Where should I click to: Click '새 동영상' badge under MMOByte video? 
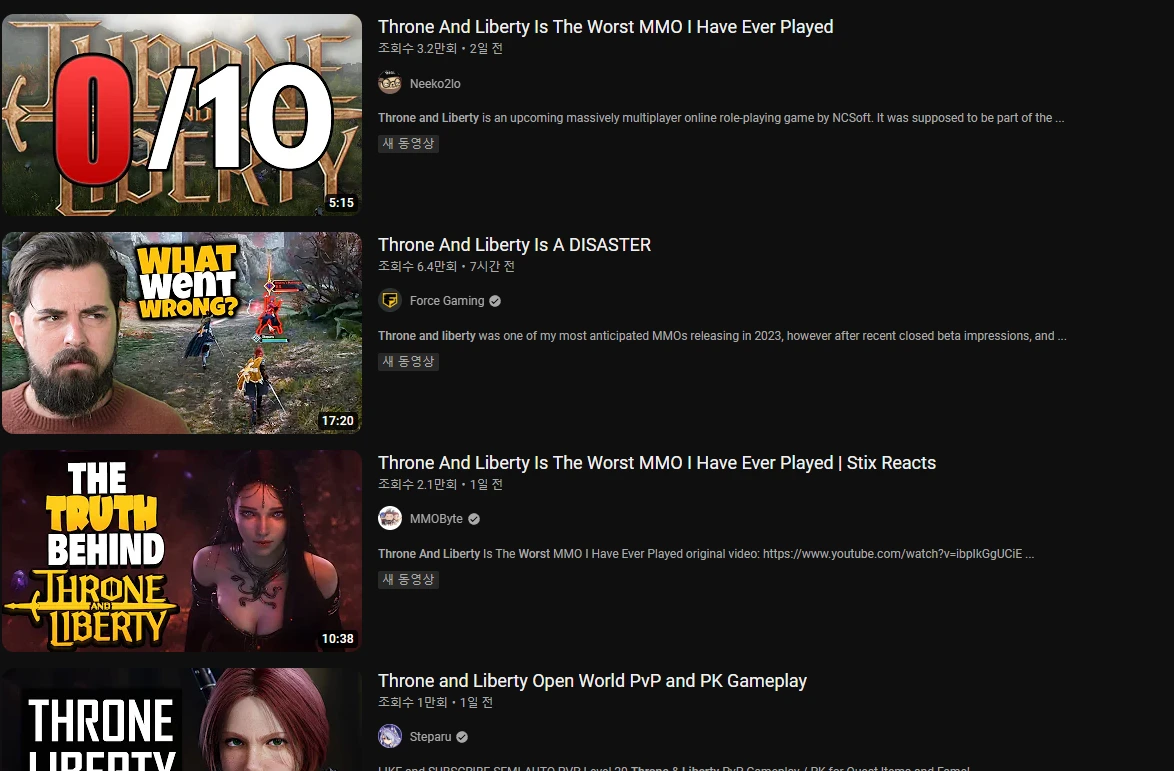point(408,579)
